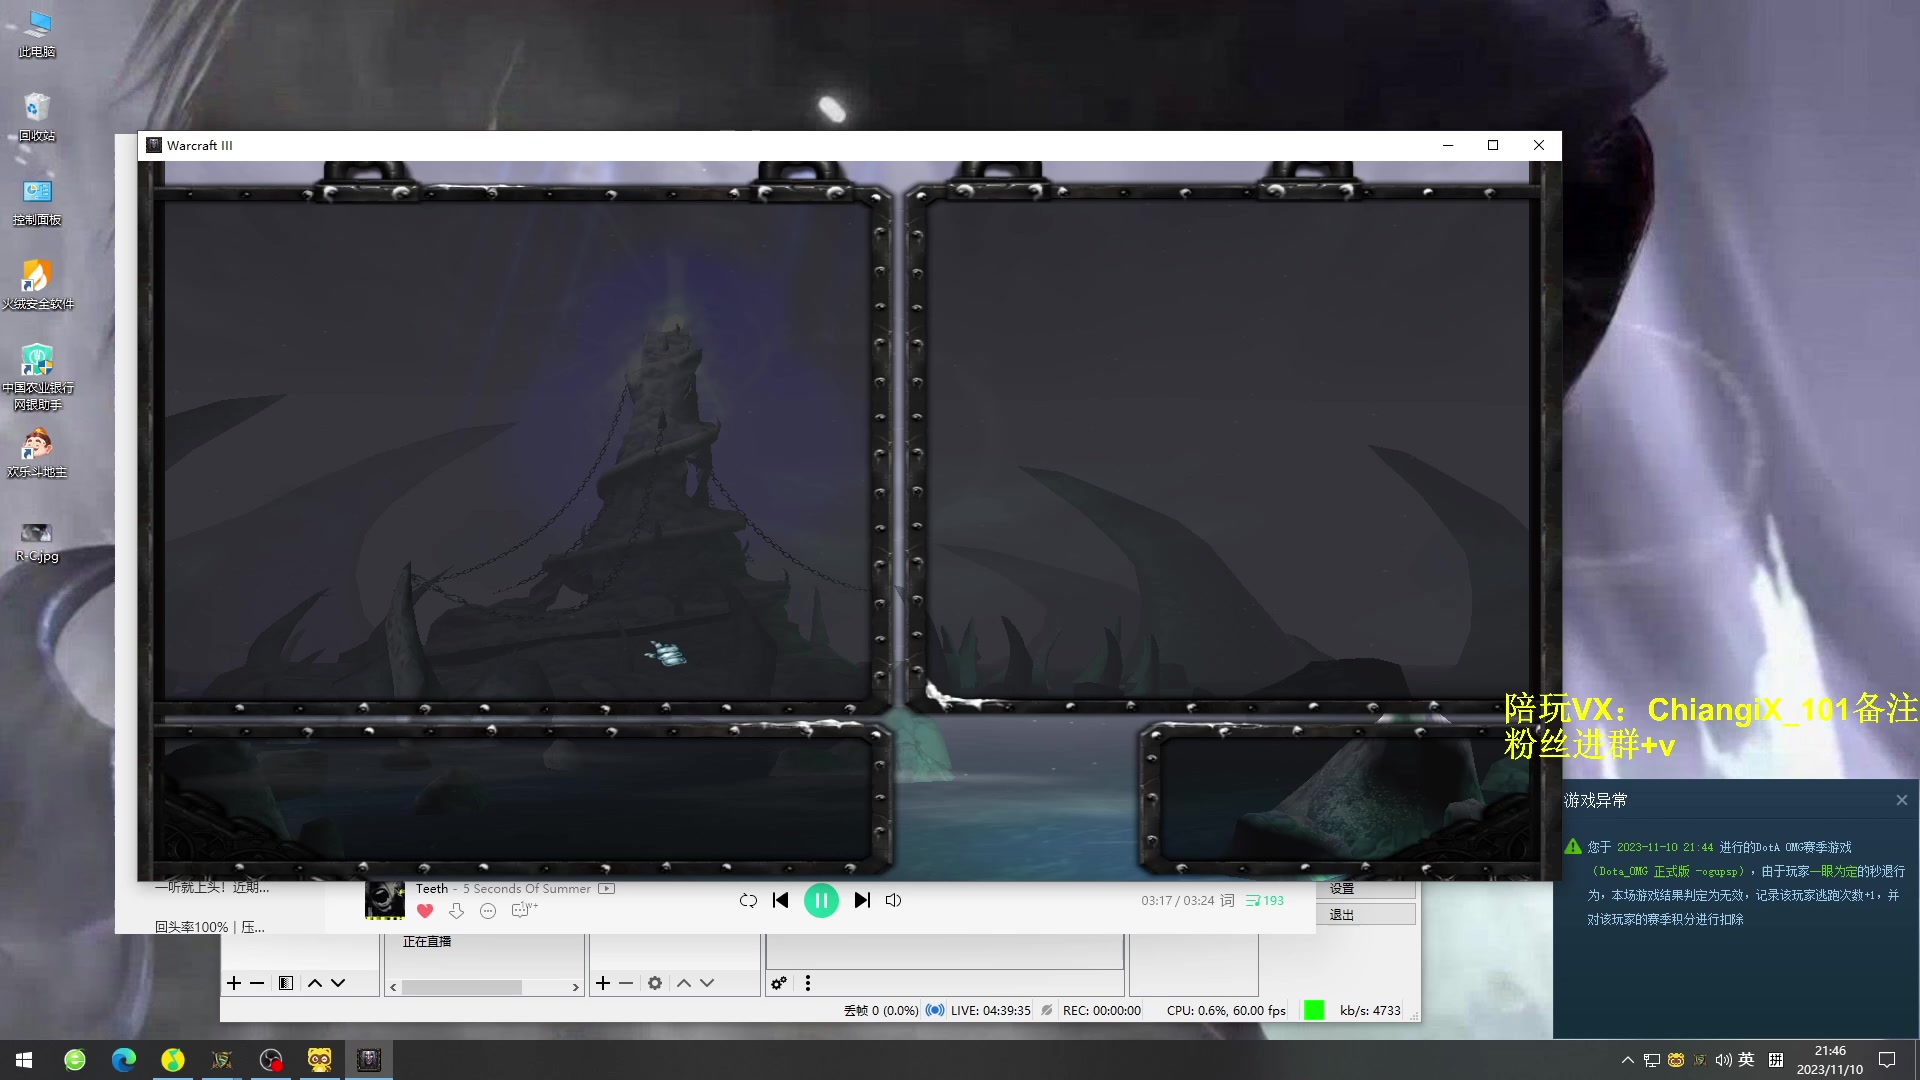Open the Windows notification center icon
Screen dimensions: 1920x1080
[x=1887, y=1060]
